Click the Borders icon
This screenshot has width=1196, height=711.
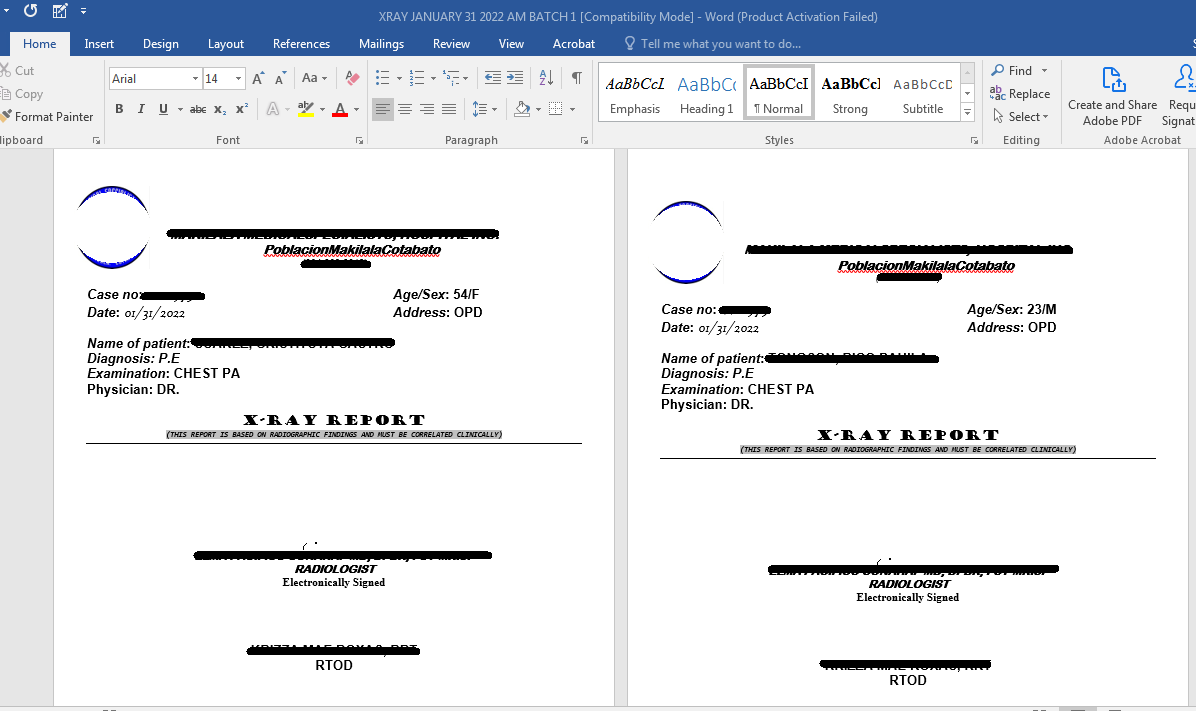tap(556, 109)
